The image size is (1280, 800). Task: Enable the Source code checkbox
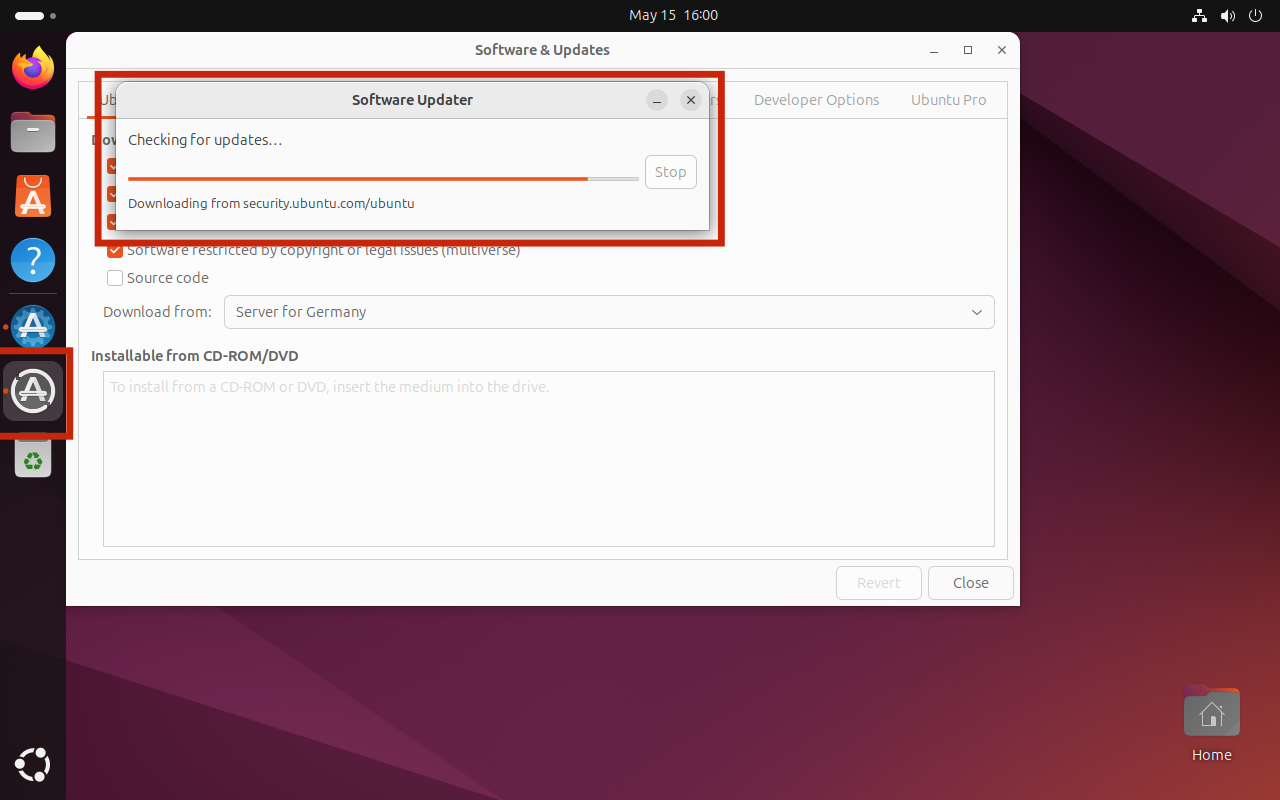pyautogui.click(x=115, y=278)
